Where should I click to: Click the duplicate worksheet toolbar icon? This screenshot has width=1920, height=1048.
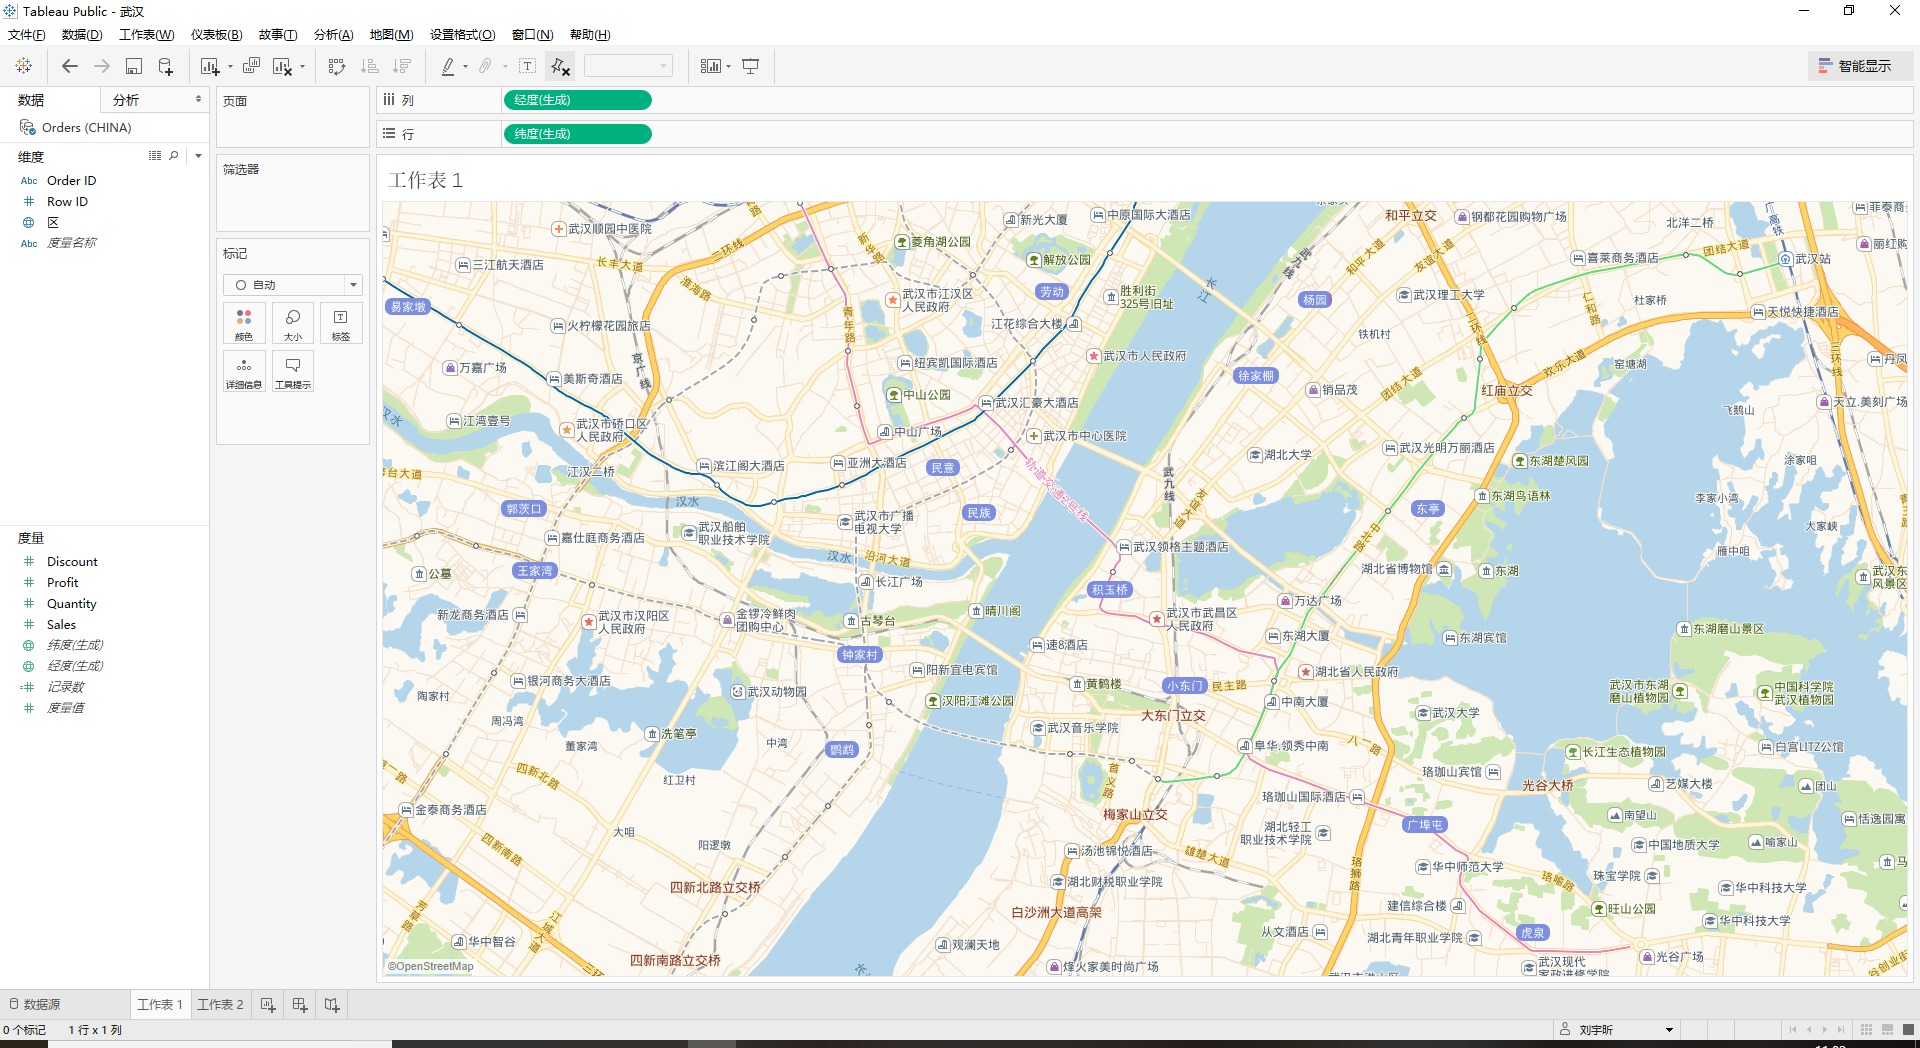251,66
